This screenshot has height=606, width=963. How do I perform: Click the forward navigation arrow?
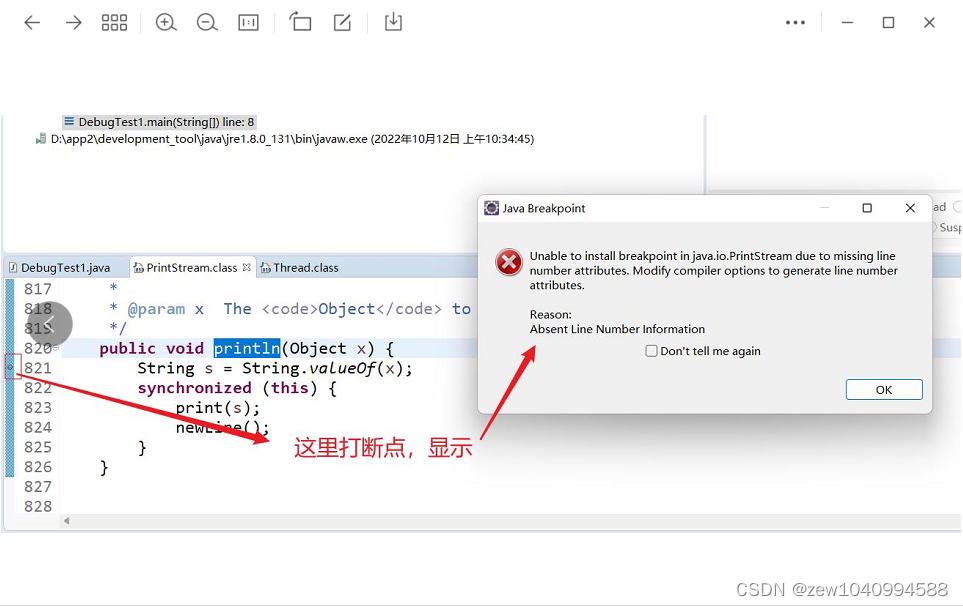(x=72, y=21)
